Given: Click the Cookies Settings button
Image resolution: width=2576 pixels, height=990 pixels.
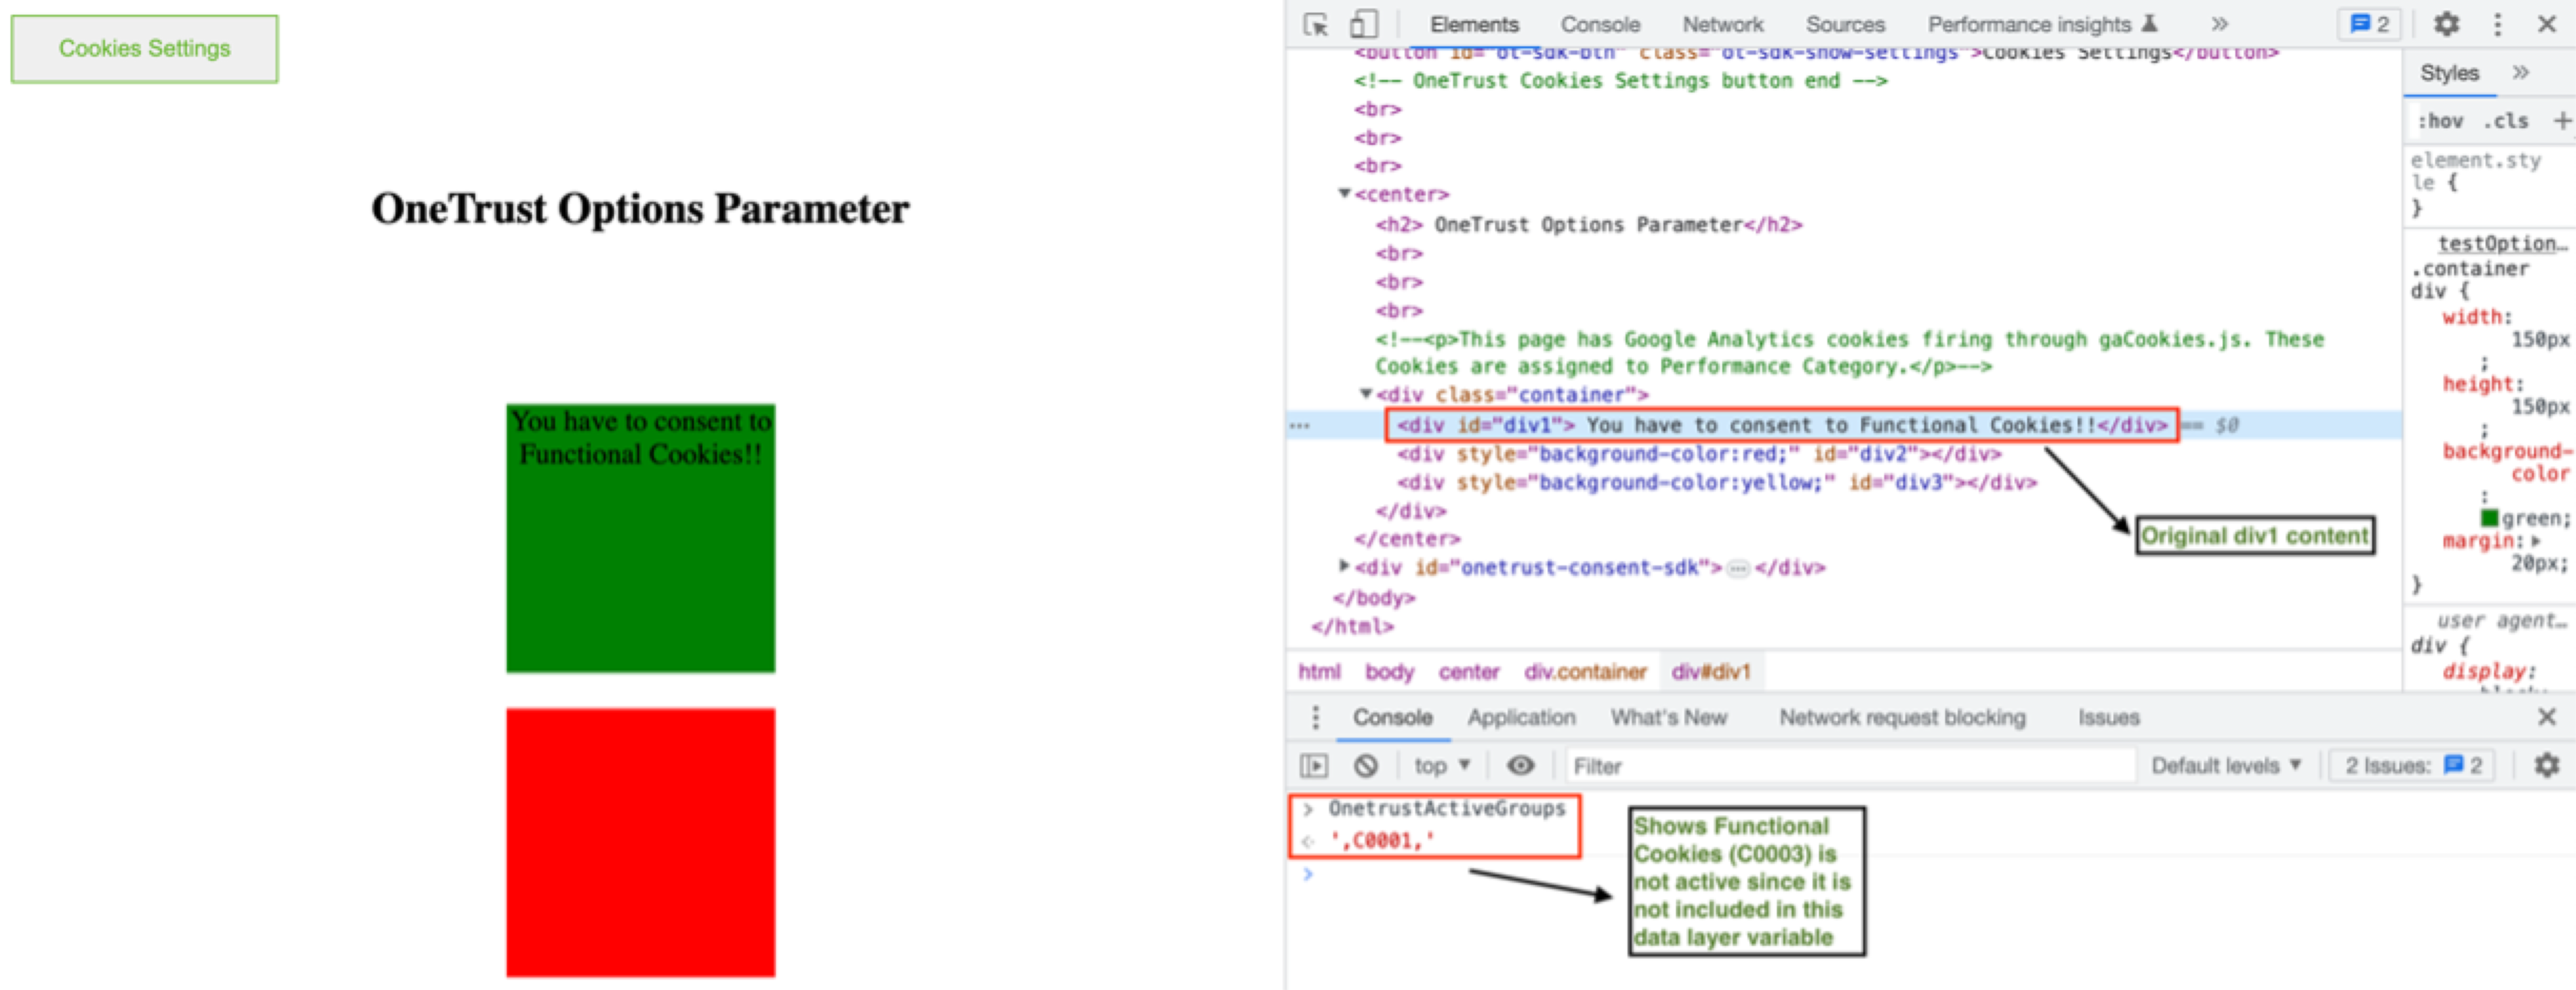Looking at the screenshot, I should (145, 48).
